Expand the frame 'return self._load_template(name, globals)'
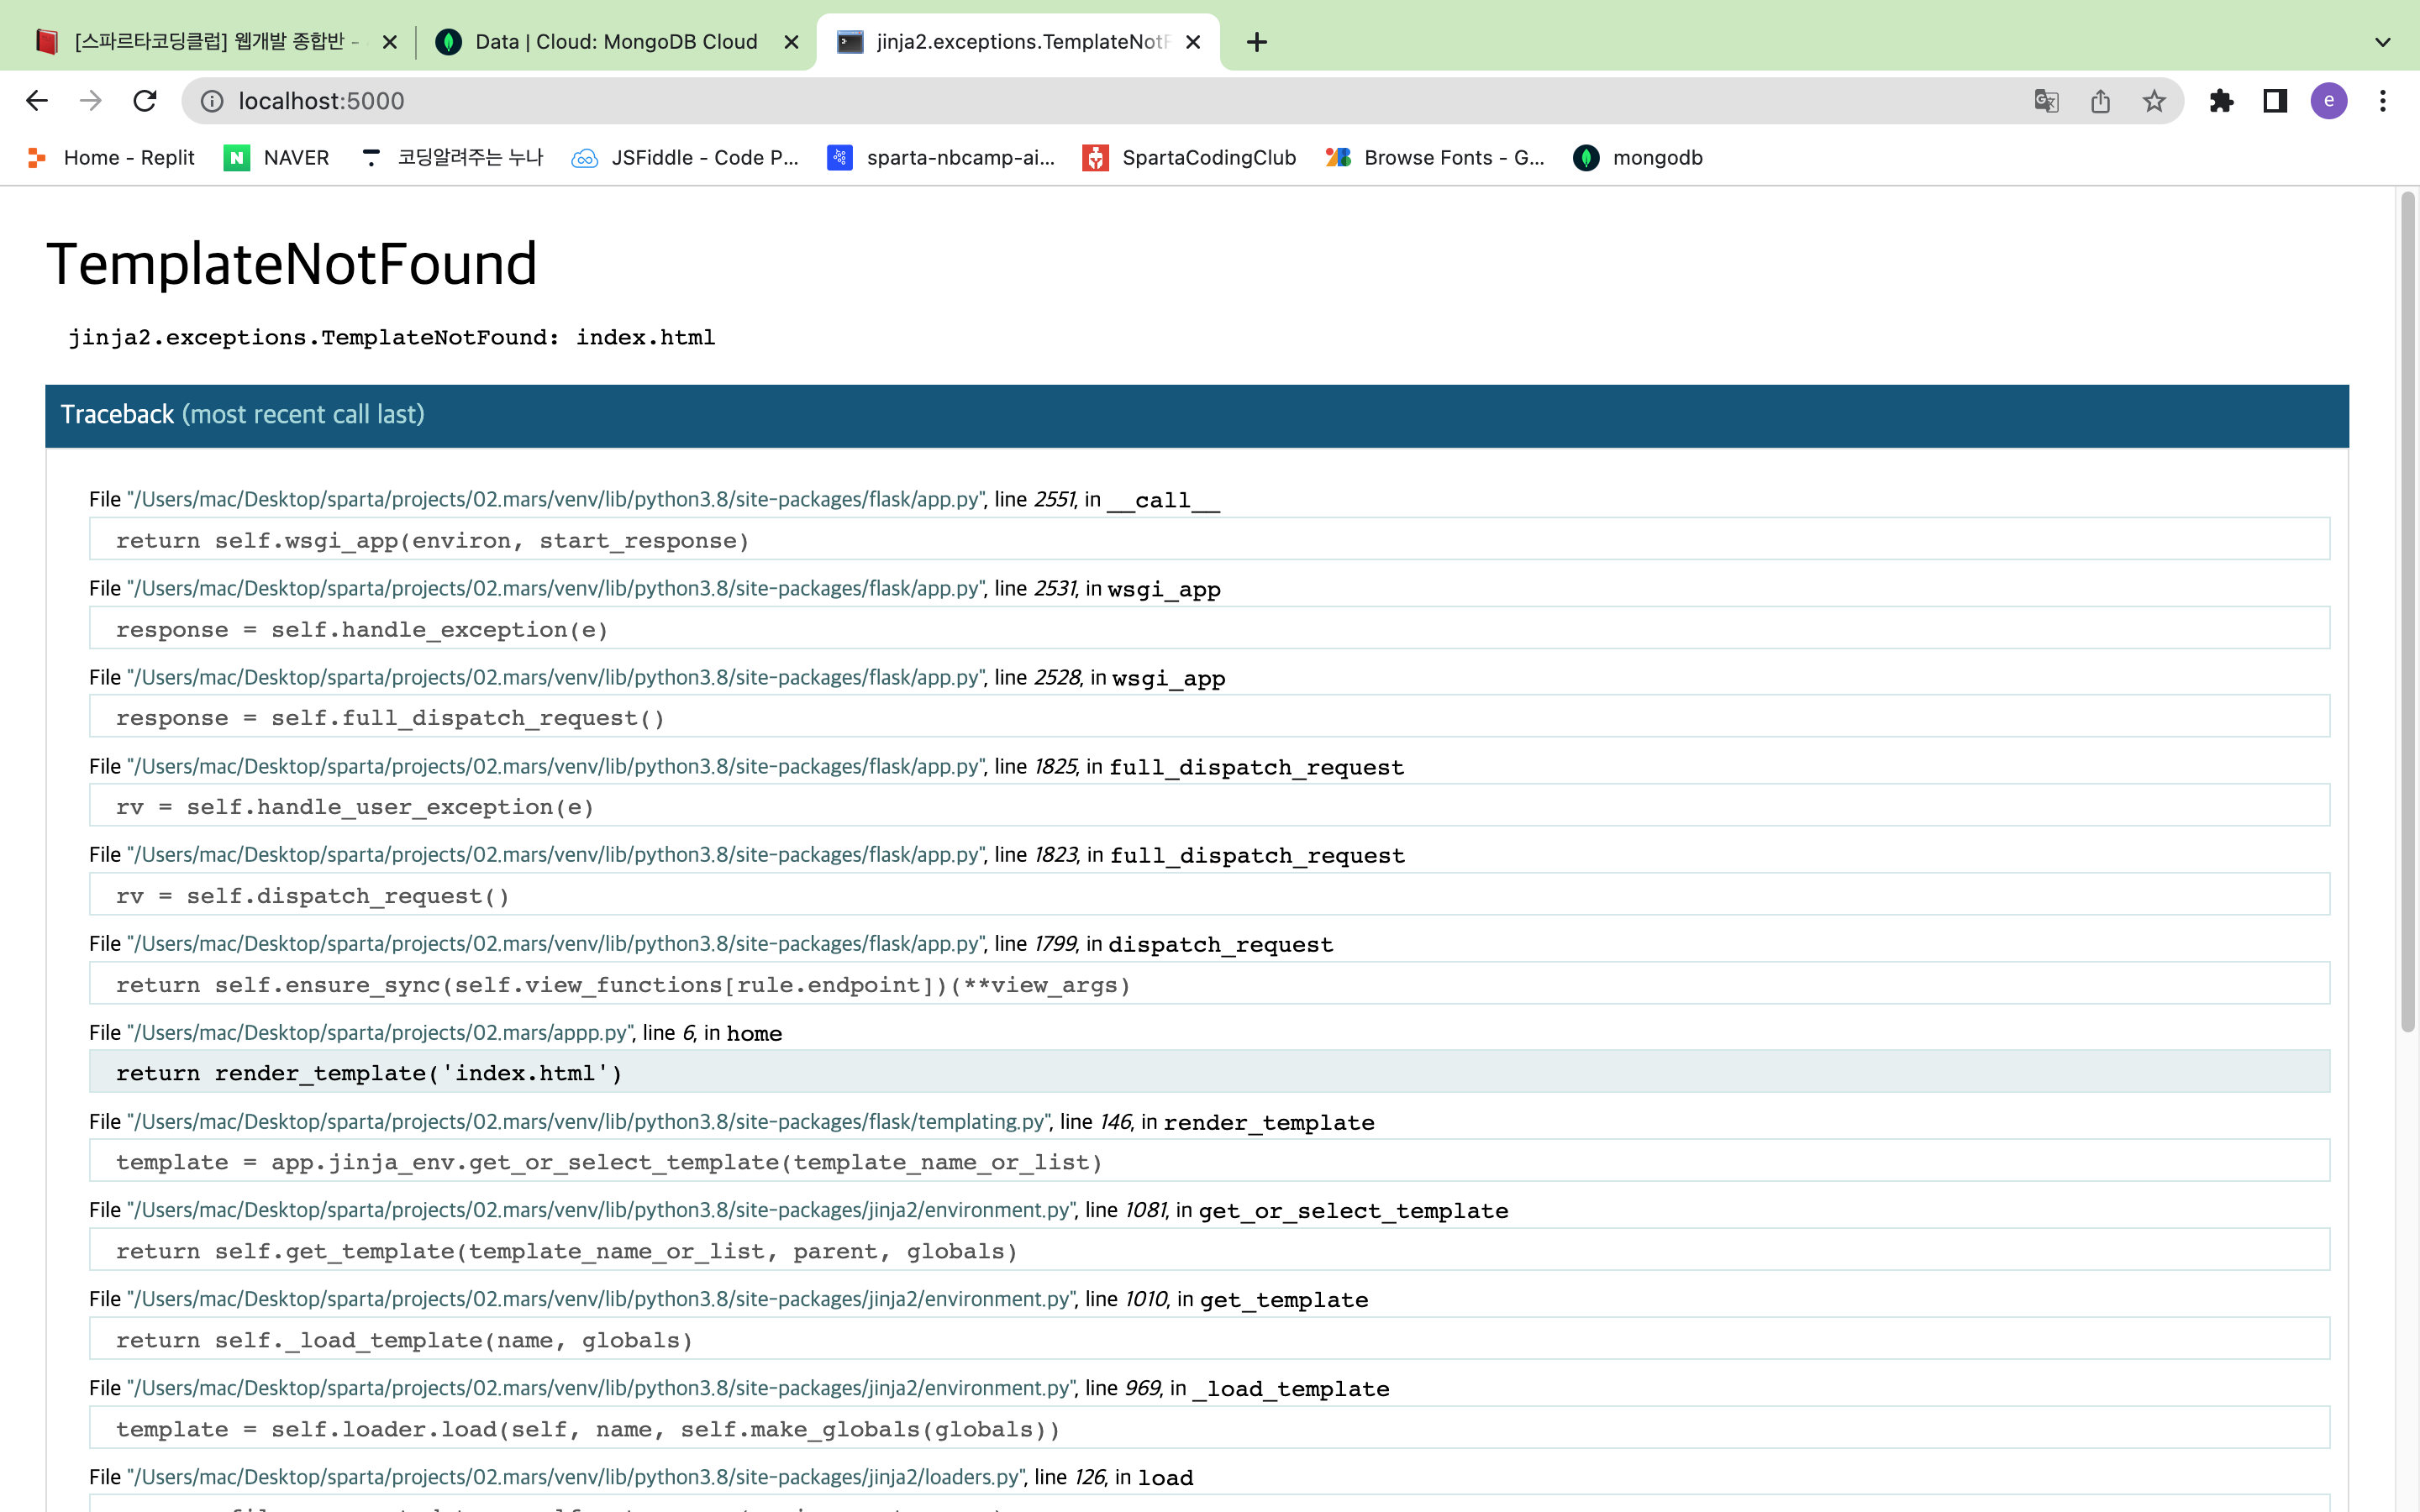2420x1512 pixels. coord(1209,1340)
